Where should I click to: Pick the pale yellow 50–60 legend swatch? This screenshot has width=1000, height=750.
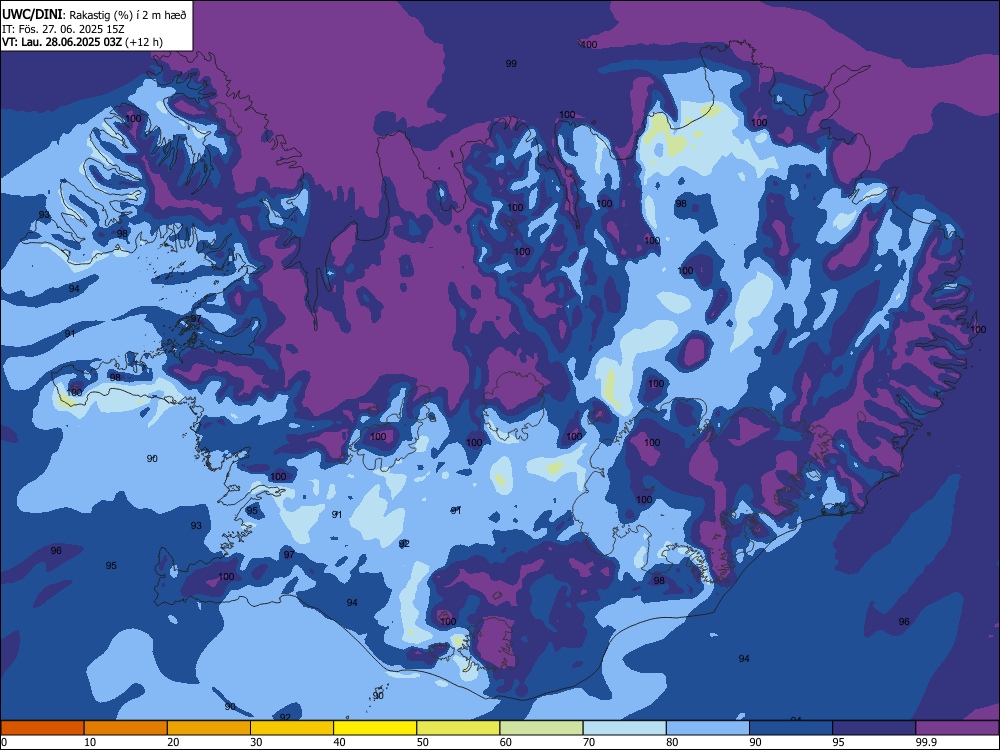(x=458, y=728)
